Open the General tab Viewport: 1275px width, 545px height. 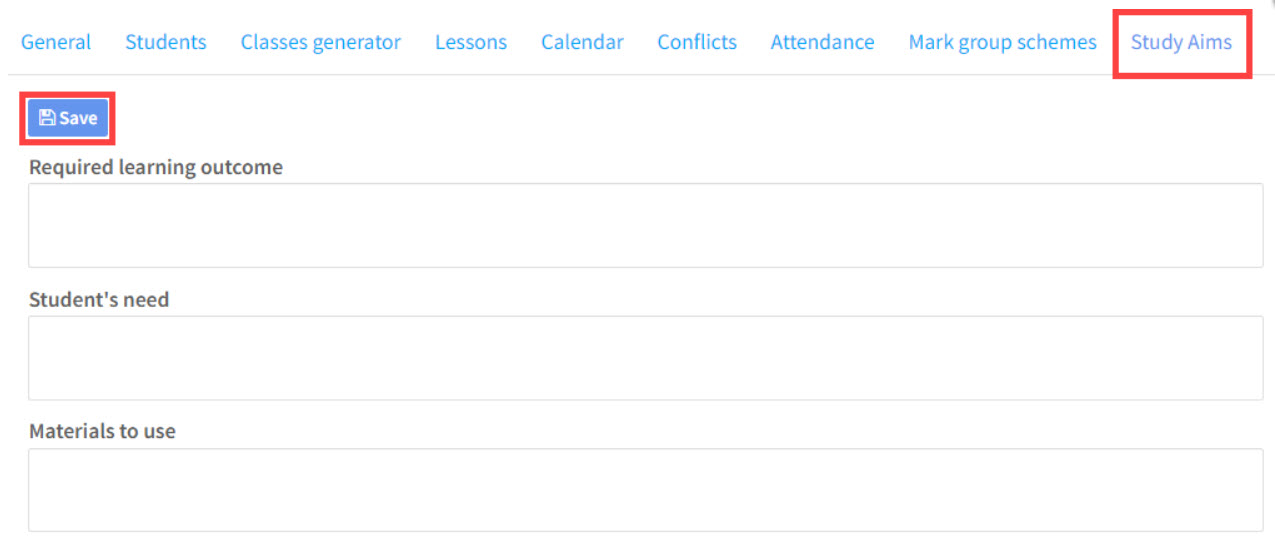56,42
